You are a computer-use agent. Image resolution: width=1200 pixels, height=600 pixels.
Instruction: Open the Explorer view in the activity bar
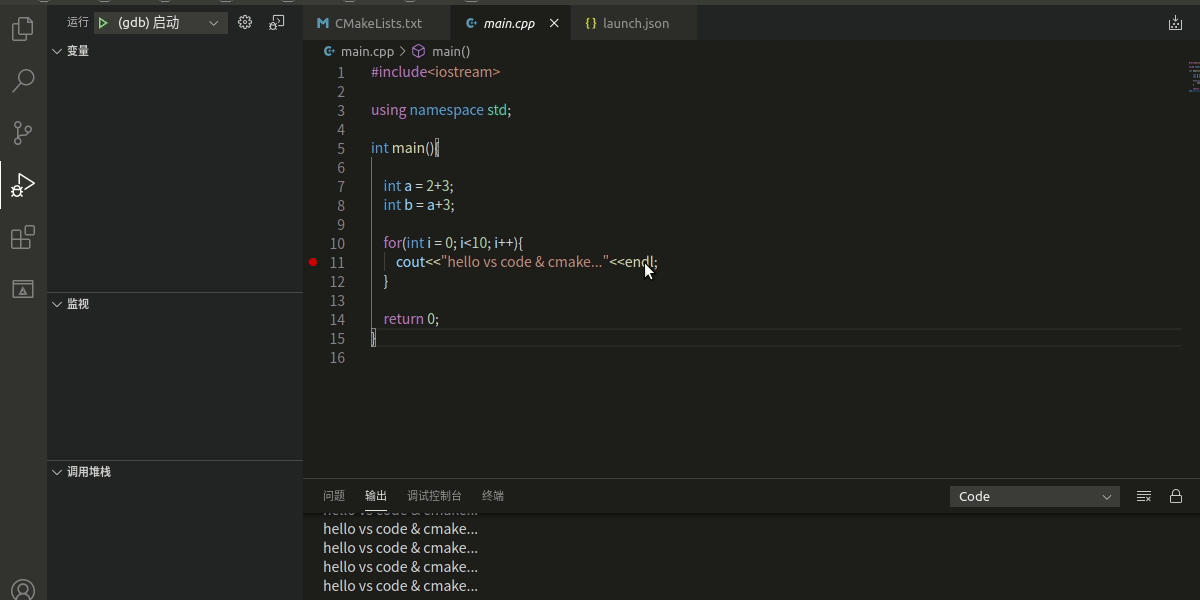pyautogui.click(x=22, y=30)
